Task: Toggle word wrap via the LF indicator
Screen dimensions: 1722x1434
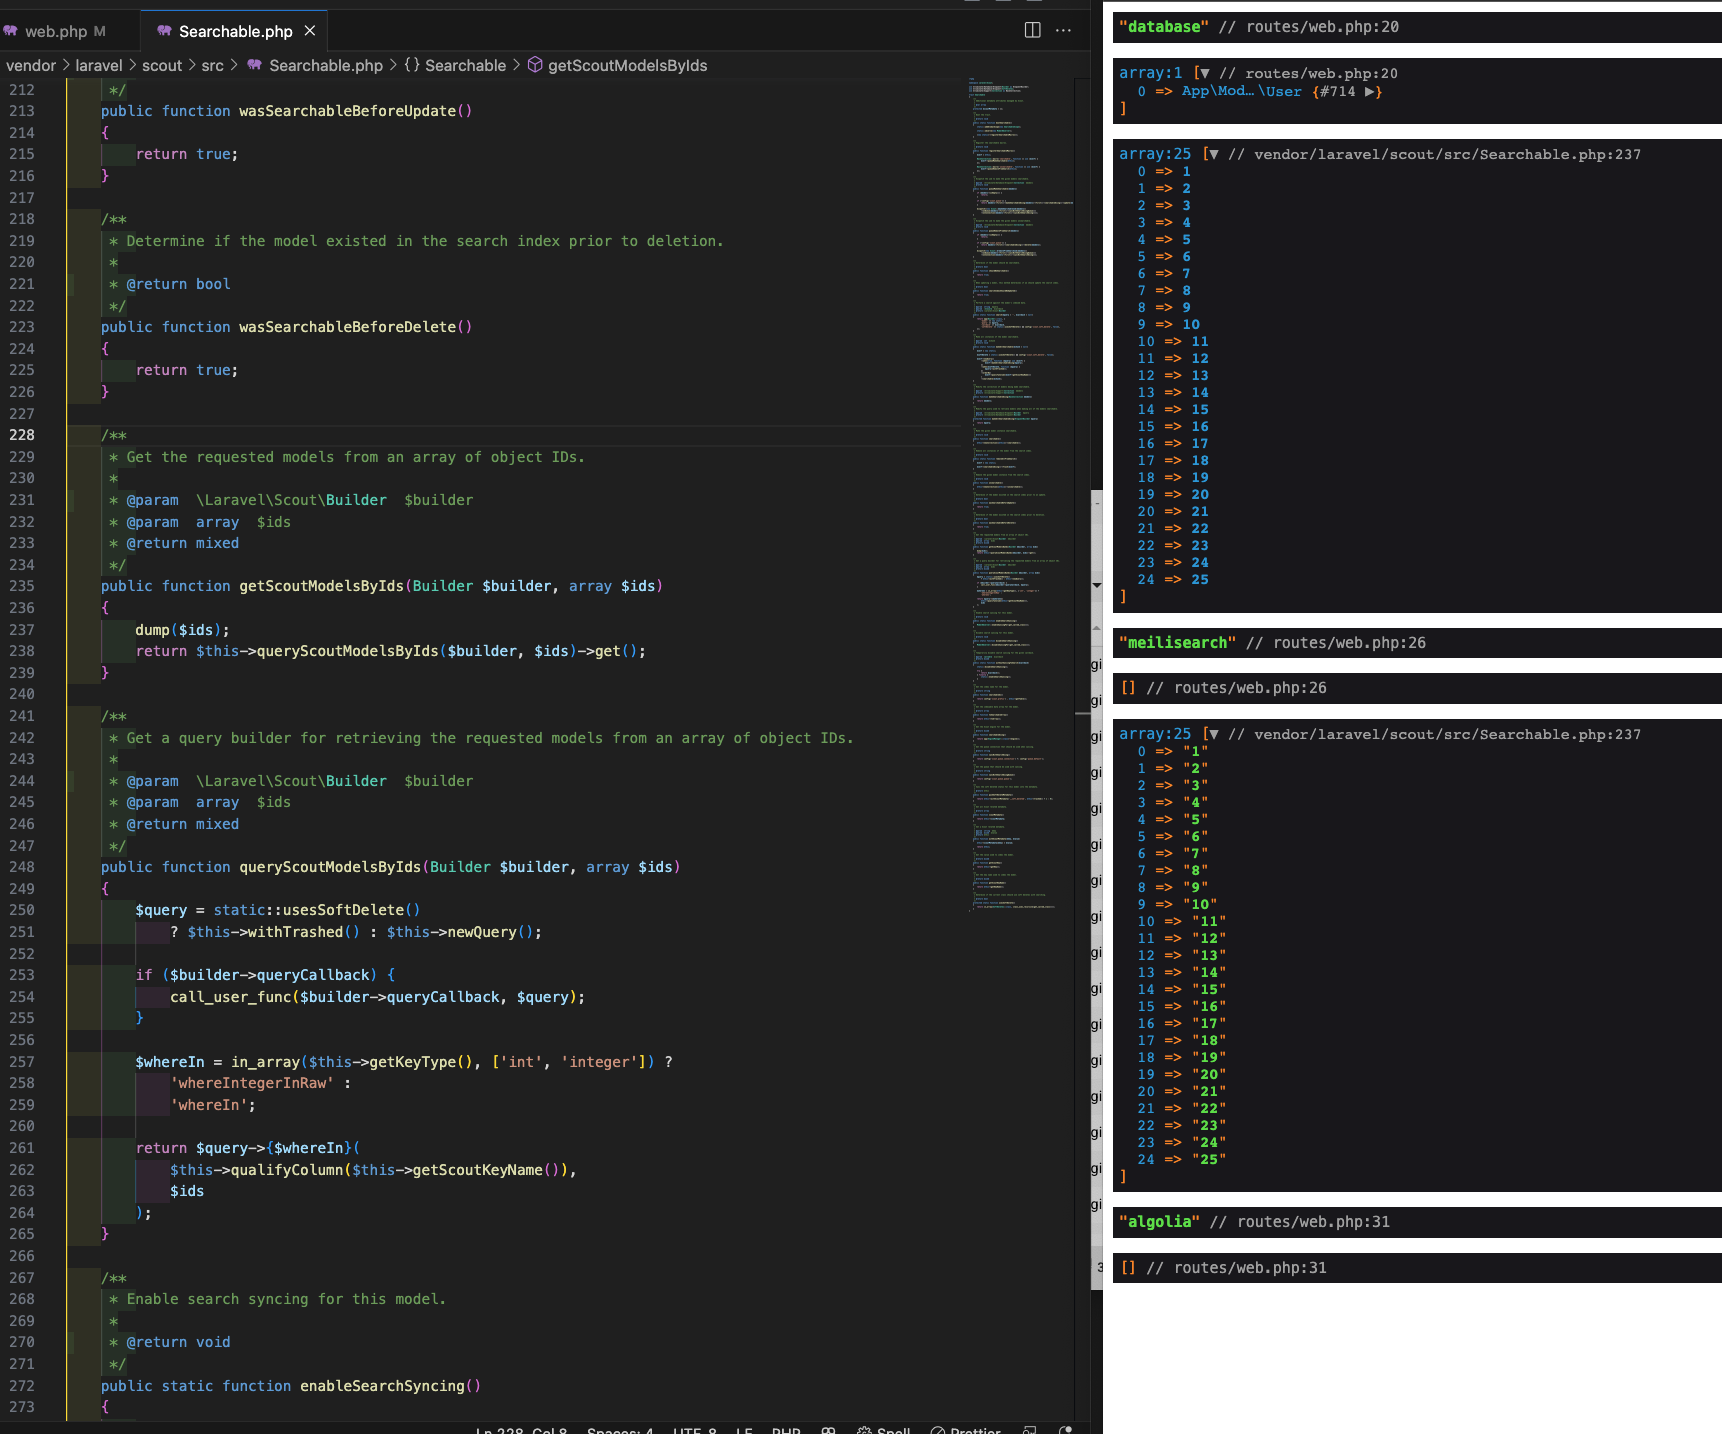Action: coord(742,1430)
